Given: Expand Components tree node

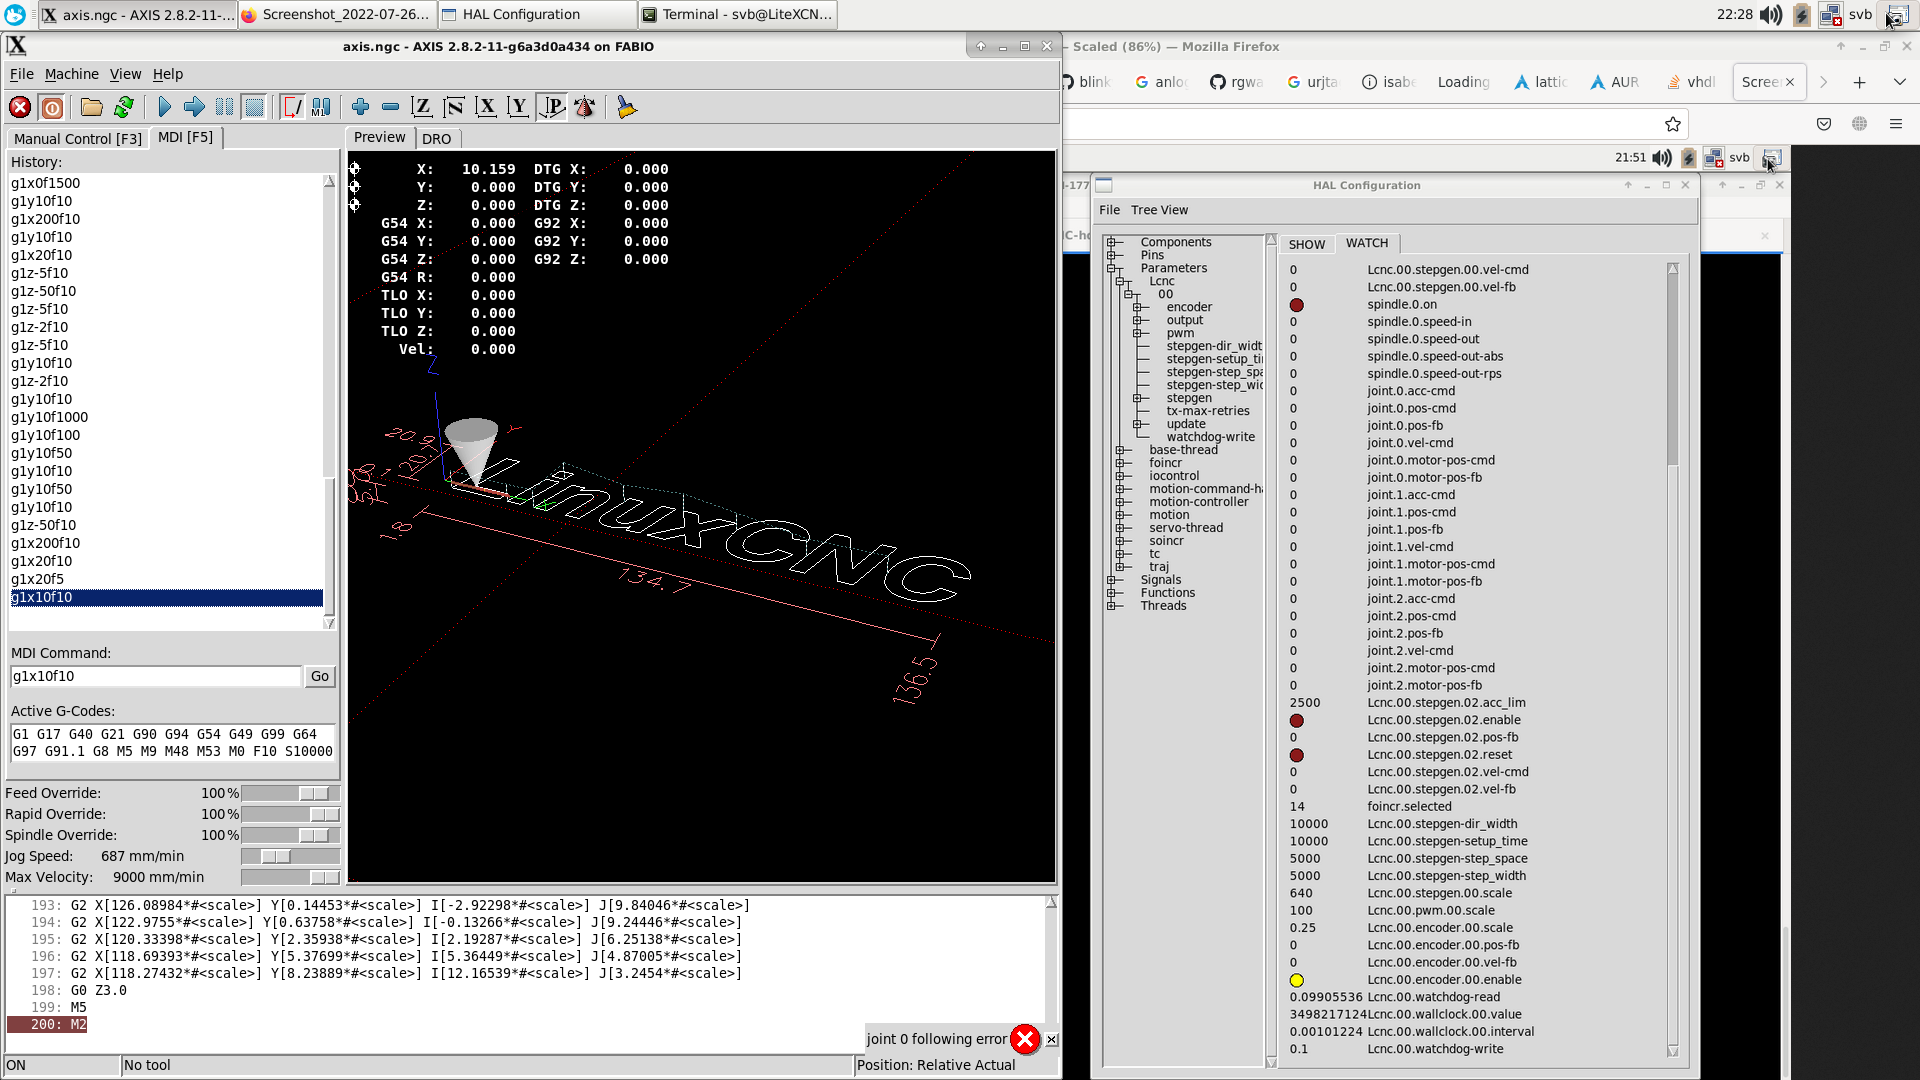Looking at the screenshot, I should (x=1111, y=242).
